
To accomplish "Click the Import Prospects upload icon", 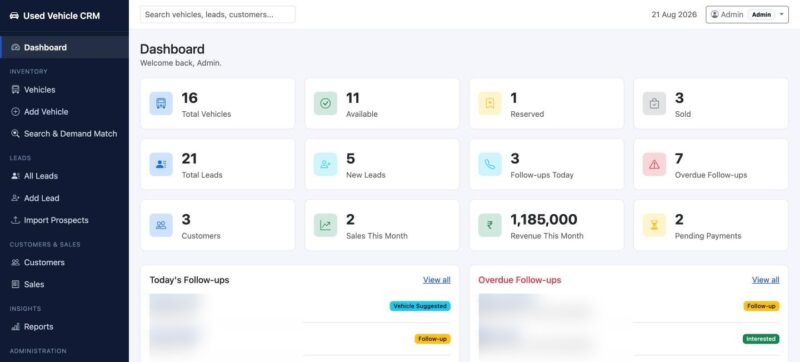I will click(15, 220).
